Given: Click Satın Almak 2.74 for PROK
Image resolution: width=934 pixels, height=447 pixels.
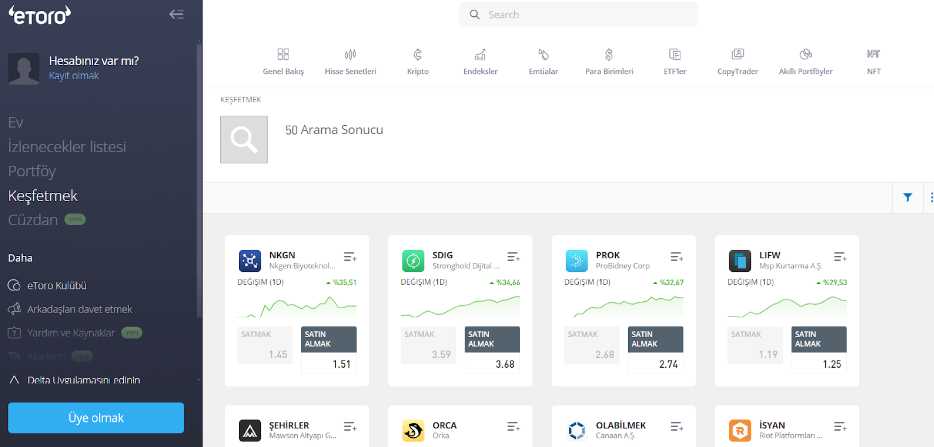Looking at the screenshot, I should (x=655, y=350).
